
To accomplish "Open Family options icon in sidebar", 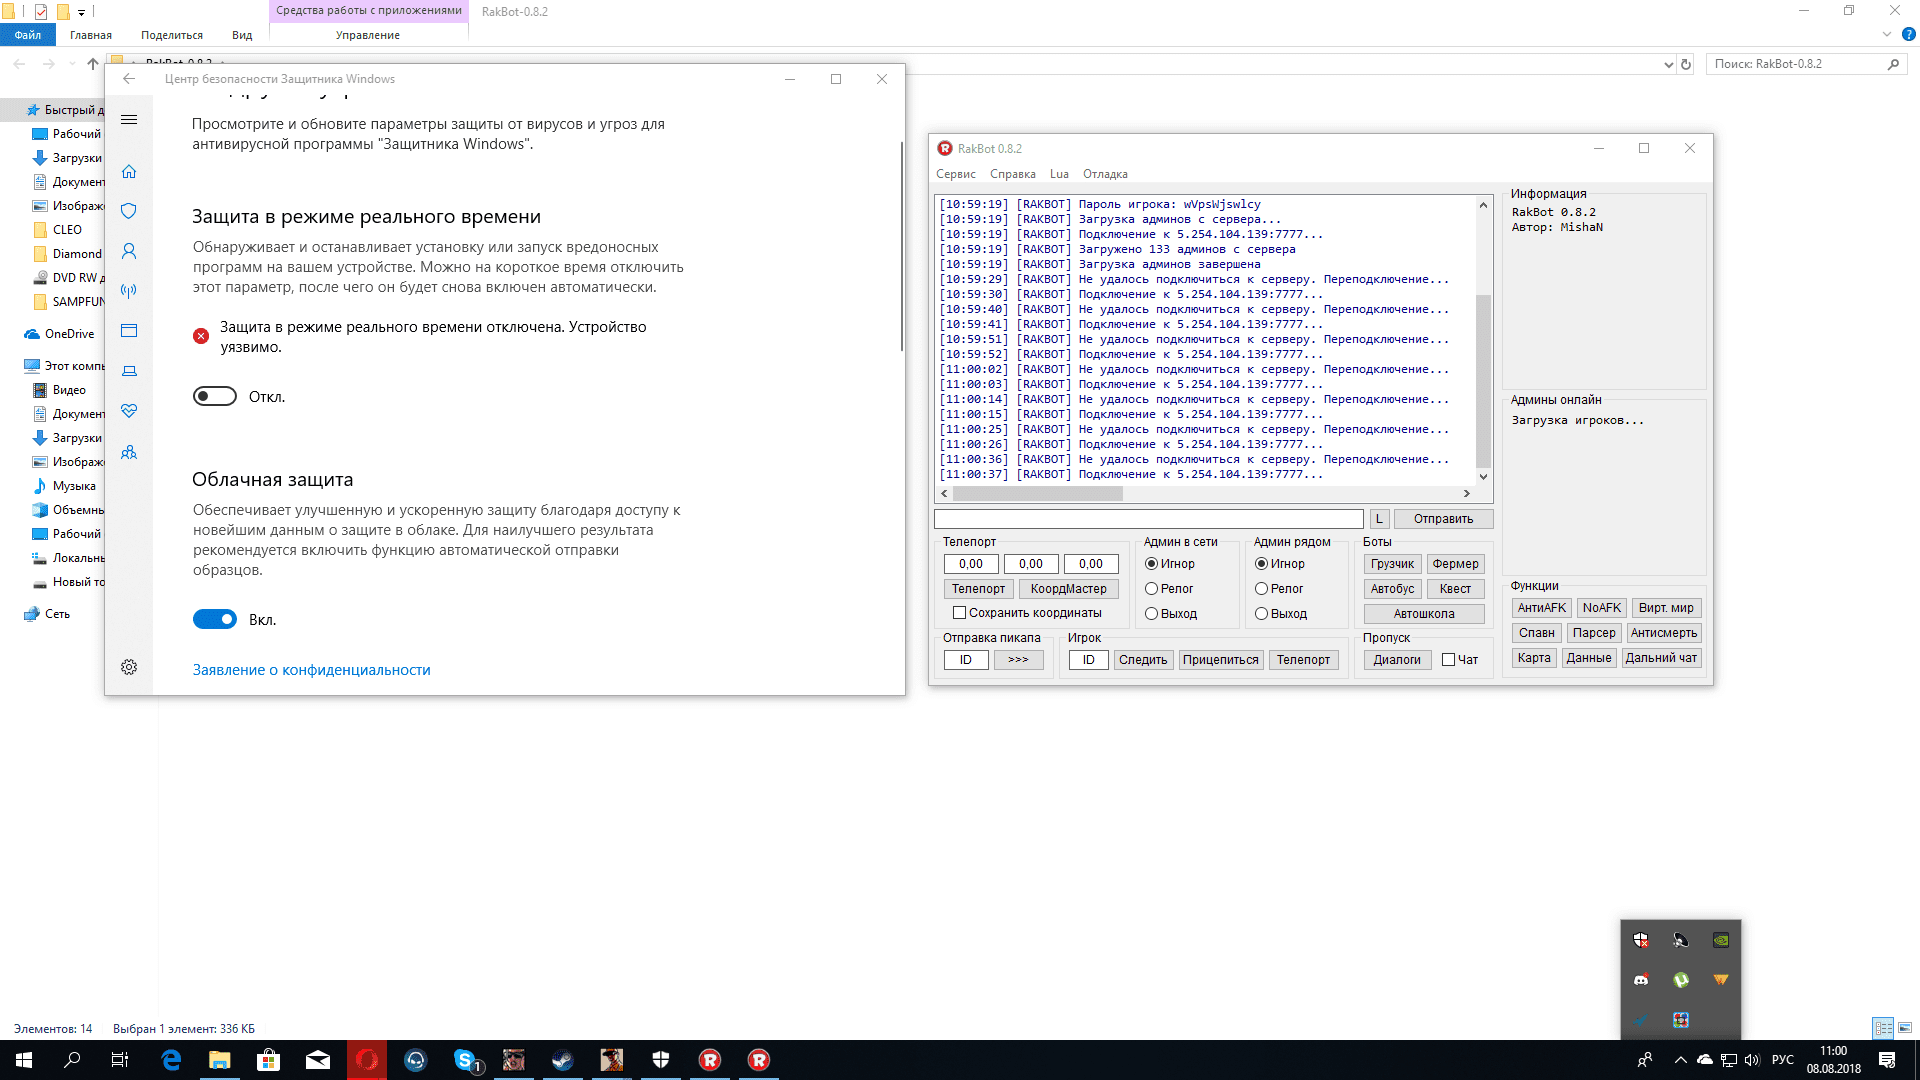I will pyautogui.click(x=129, y=452).
